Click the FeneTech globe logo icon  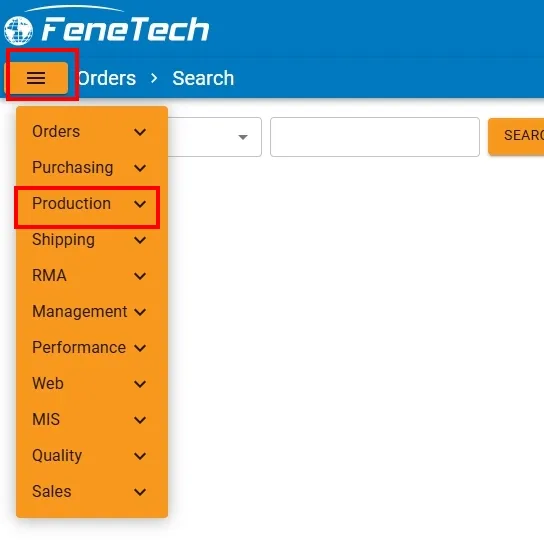tap(18, 31)
